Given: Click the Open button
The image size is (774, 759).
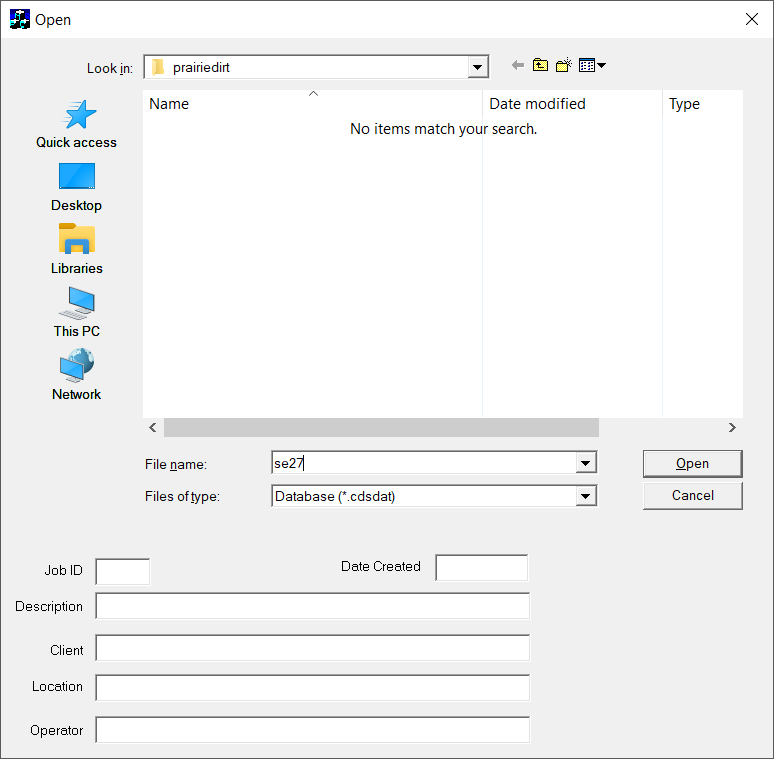Looking at the screenshot, I should pyautogui.click(x=692, y=463).
